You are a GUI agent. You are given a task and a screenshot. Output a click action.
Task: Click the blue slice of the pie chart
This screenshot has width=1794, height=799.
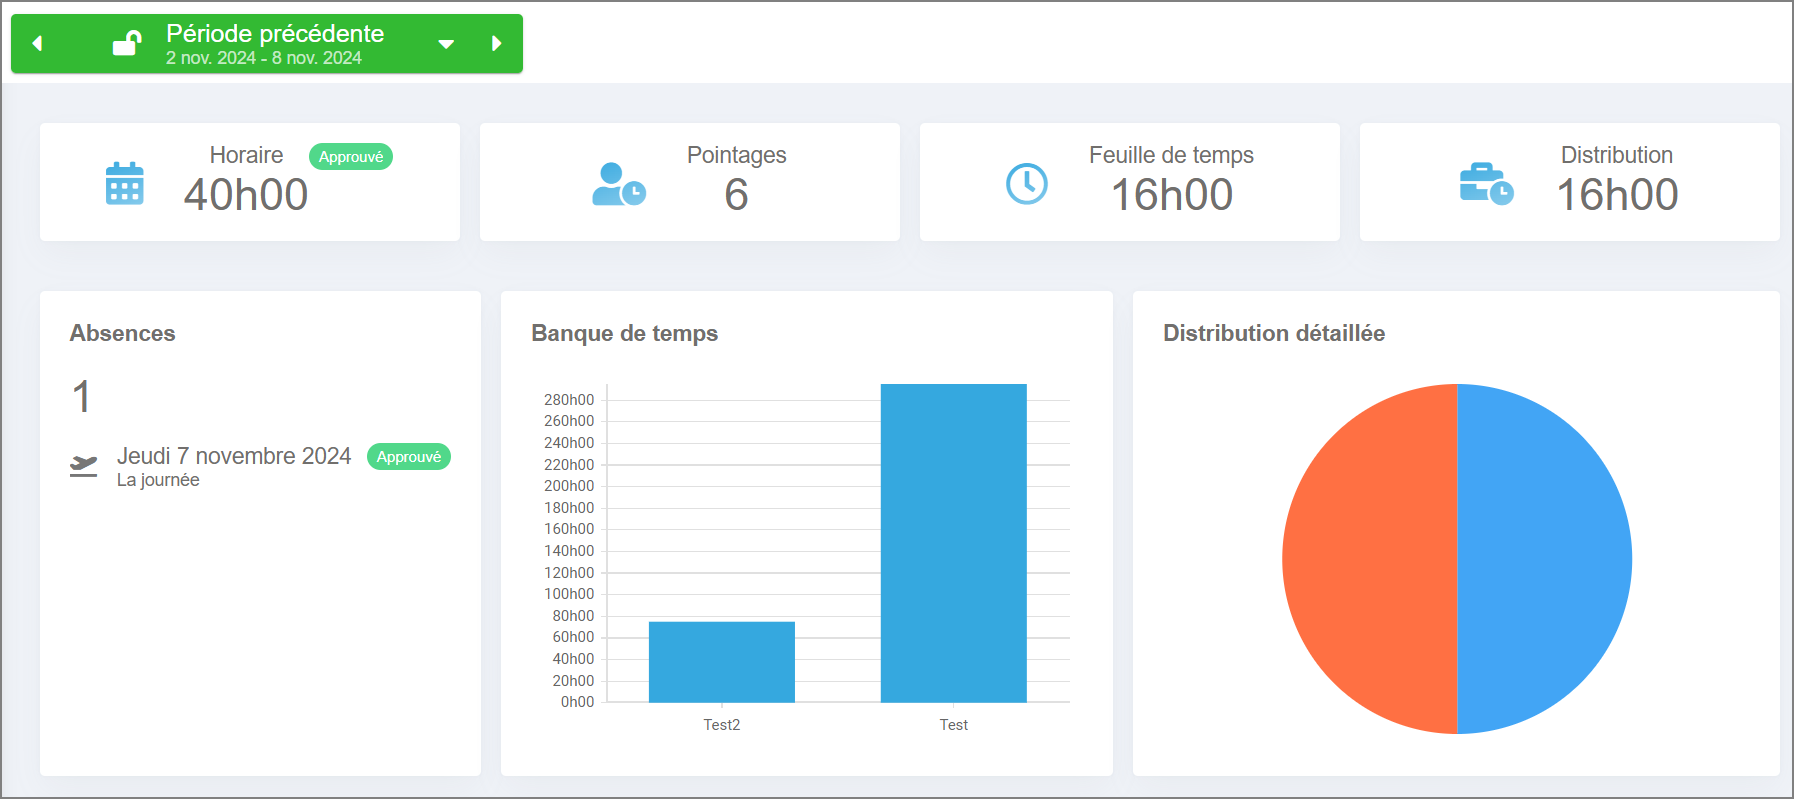[1545, 559]
